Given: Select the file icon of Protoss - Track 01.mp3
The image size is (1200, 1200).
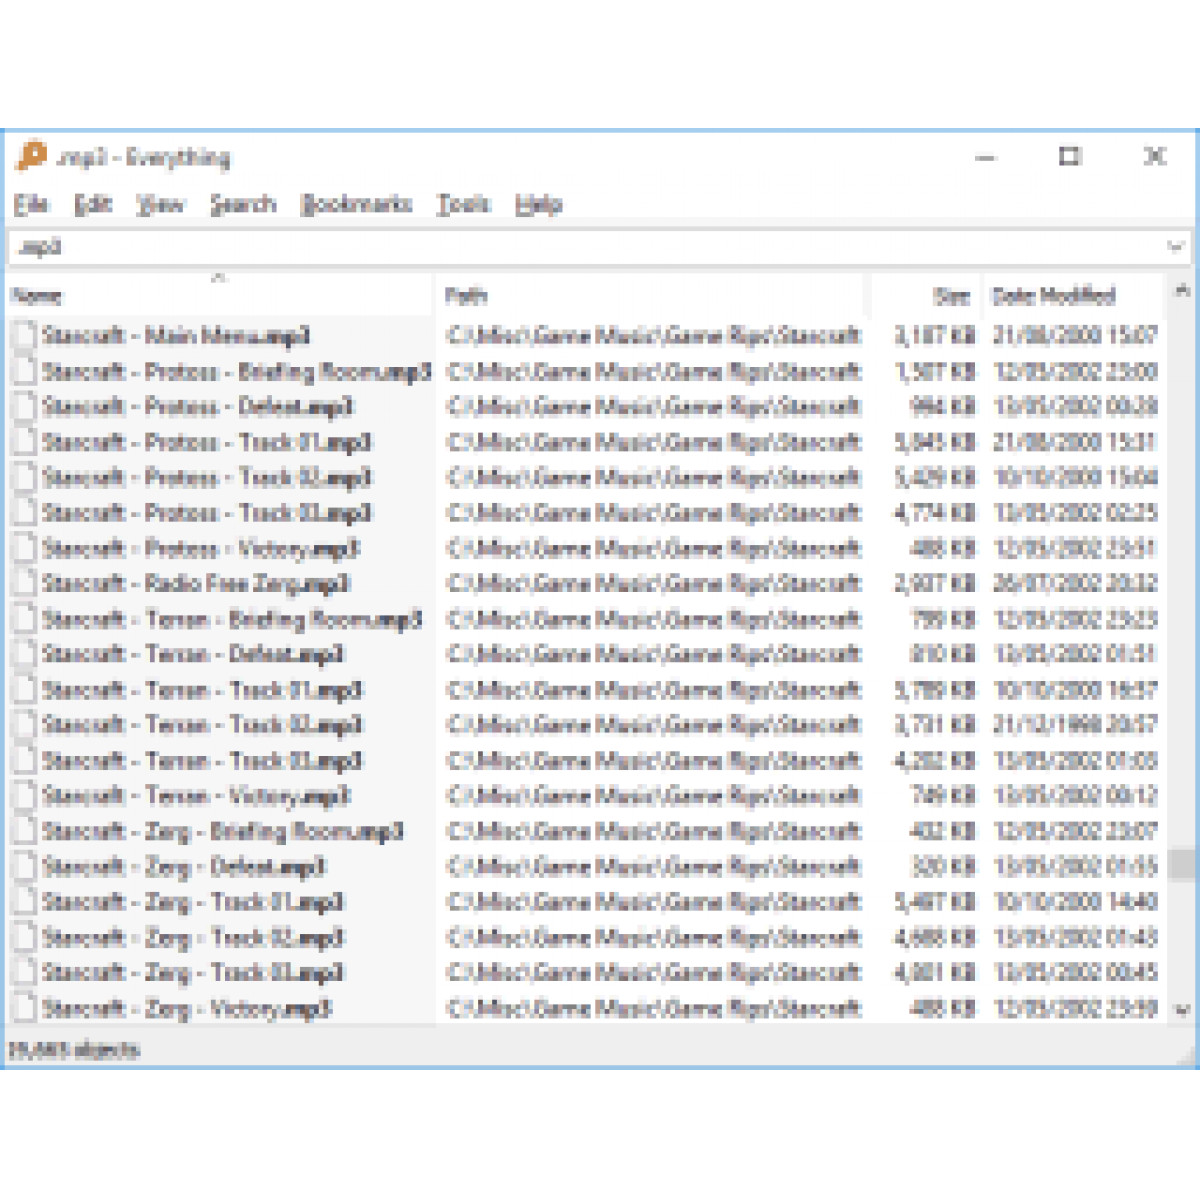Looking at the screenshot, I should coord(25,442).
